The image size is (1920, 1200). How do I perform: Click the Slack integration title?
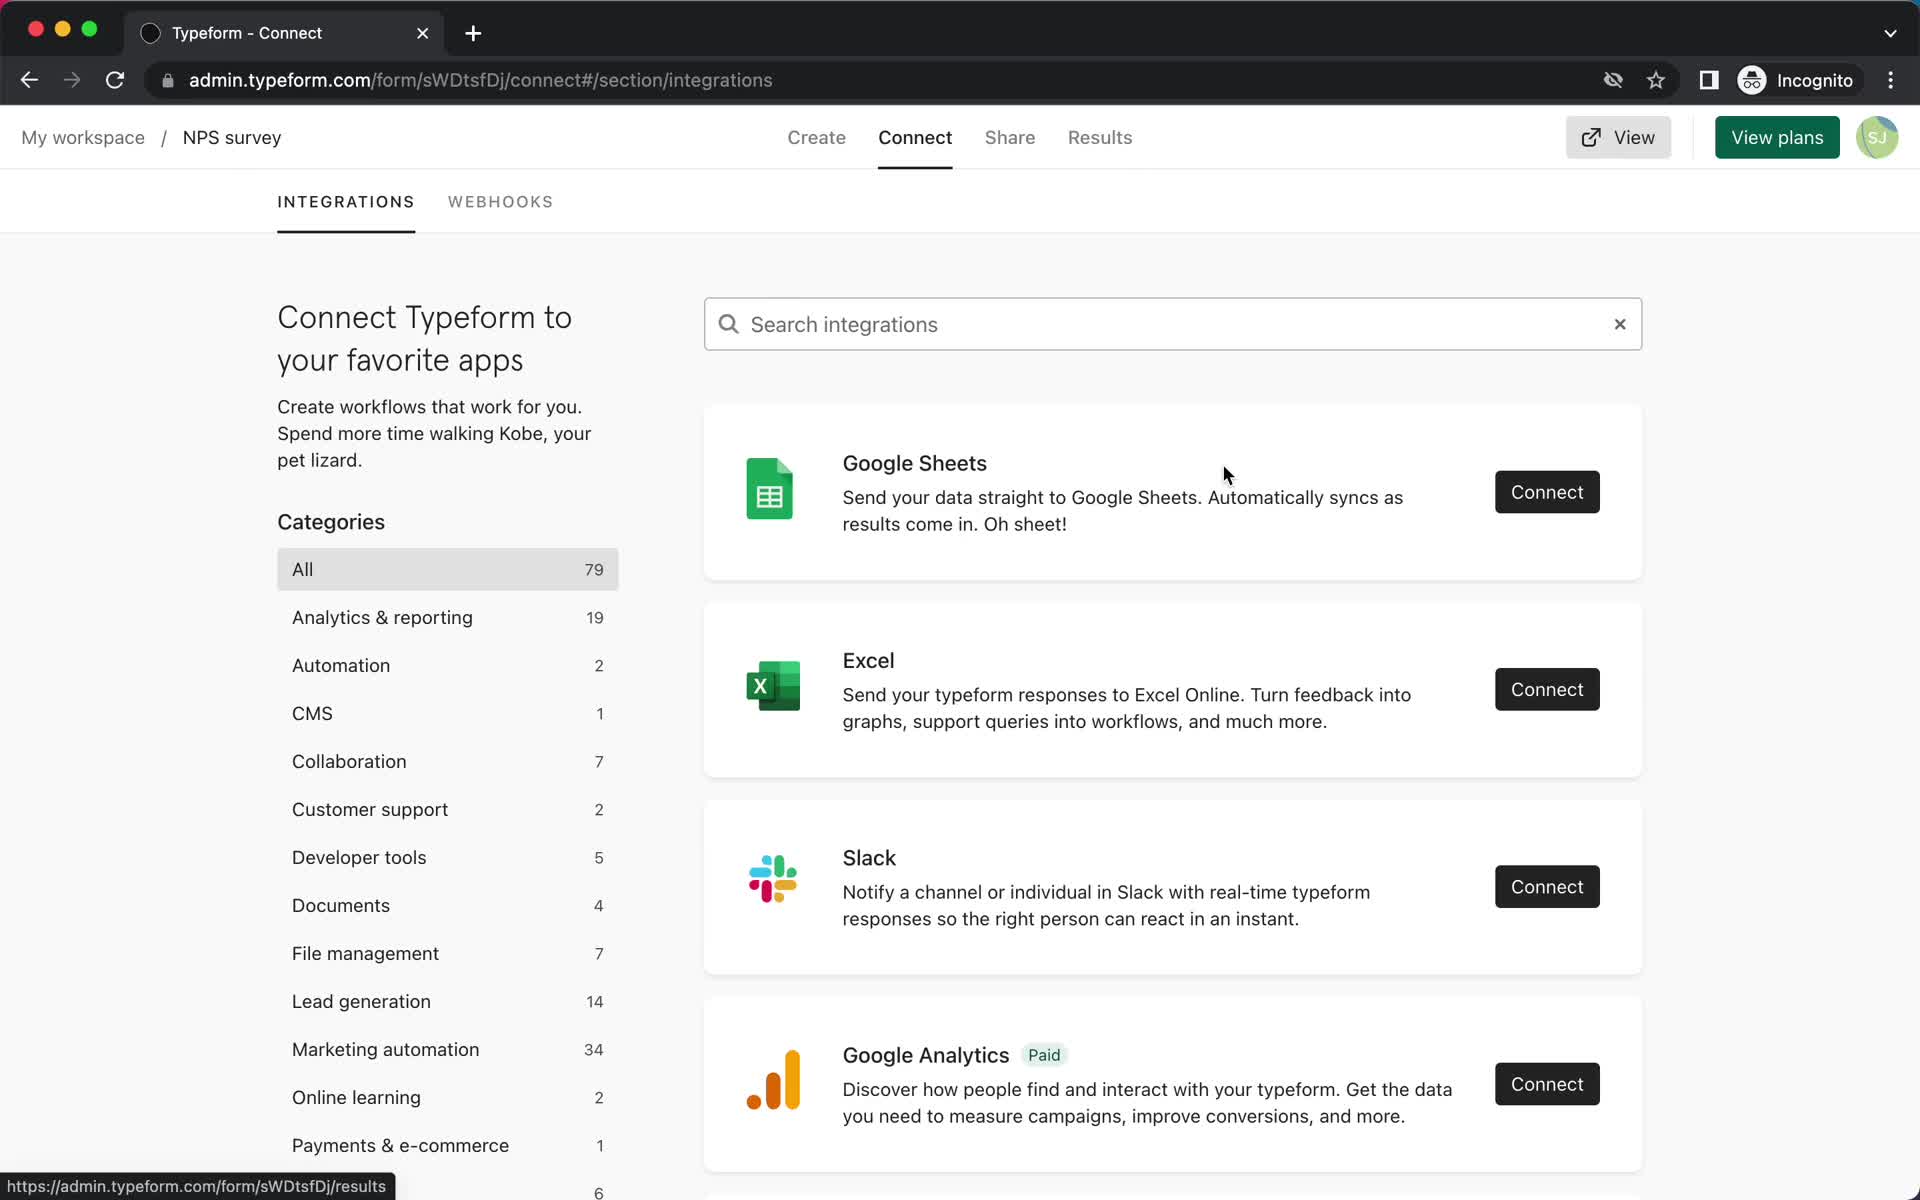(x=869, y=858)
